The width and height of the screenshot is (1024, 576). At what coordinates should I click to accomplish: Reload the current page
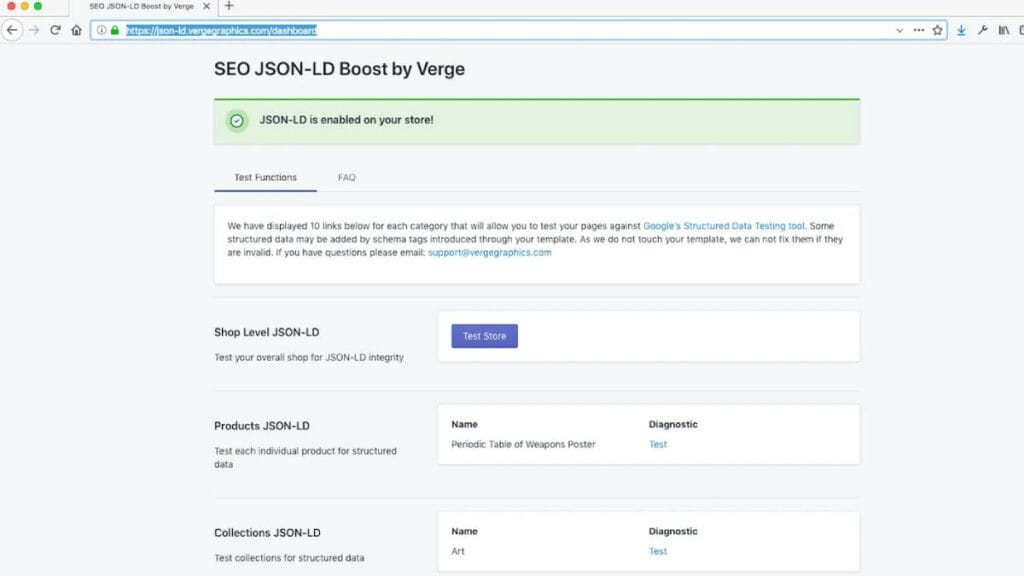(x=56, y=30)
